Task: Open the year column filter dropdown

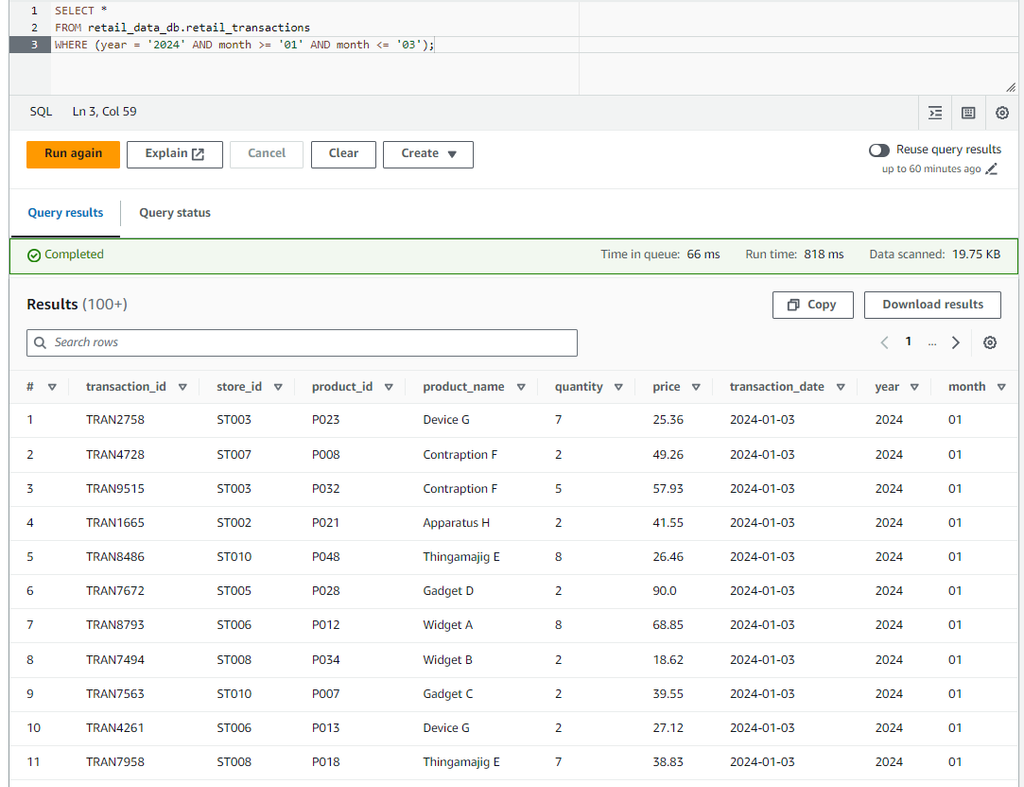Action: pos(914,386)
